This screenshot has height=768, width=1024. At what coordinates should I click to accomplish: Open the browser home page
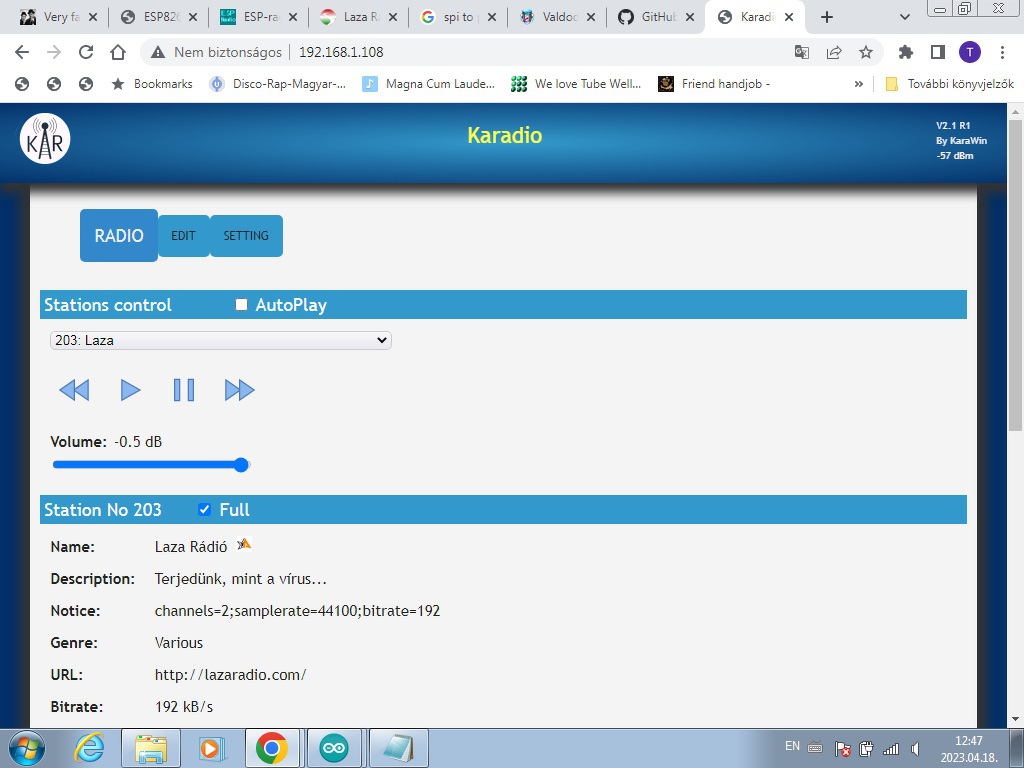pos(118,52)
